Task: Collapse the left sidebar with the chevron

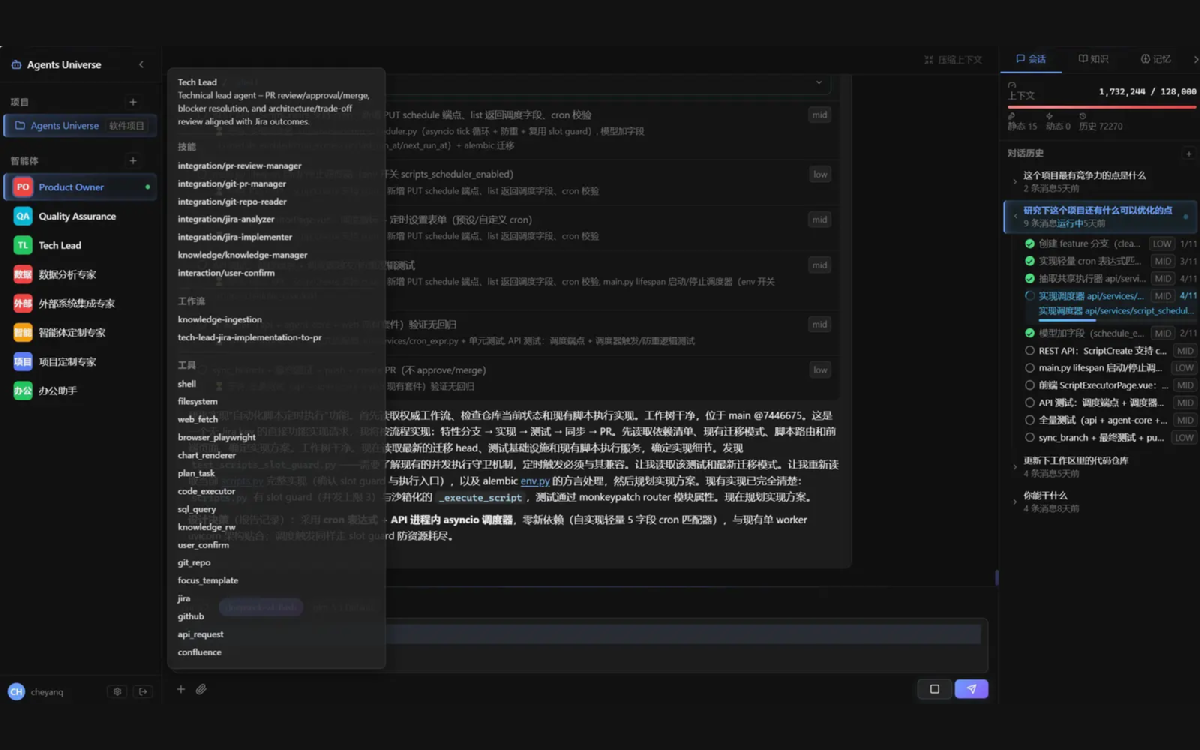Action: 141,65
